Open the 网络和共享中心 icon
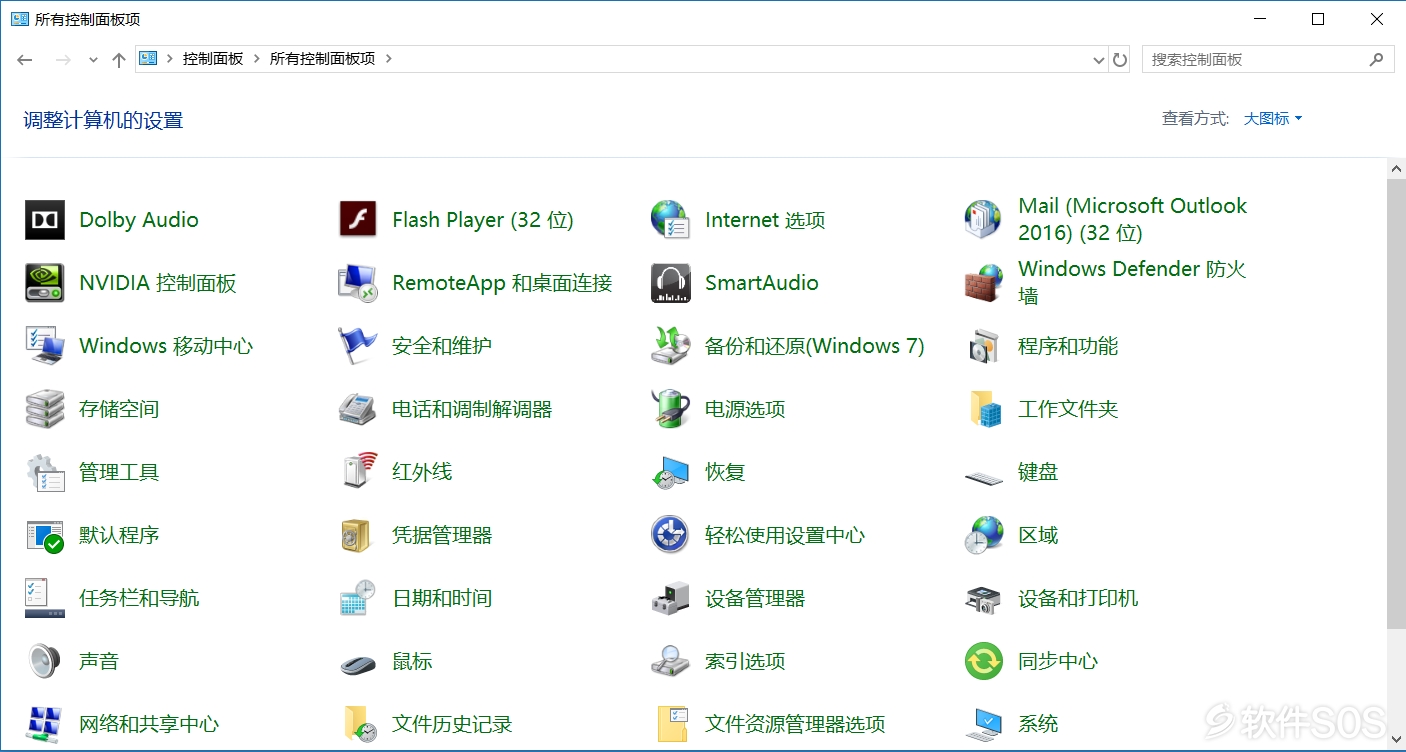Screen dimensions: 1406x752 (x=44, y=724)
